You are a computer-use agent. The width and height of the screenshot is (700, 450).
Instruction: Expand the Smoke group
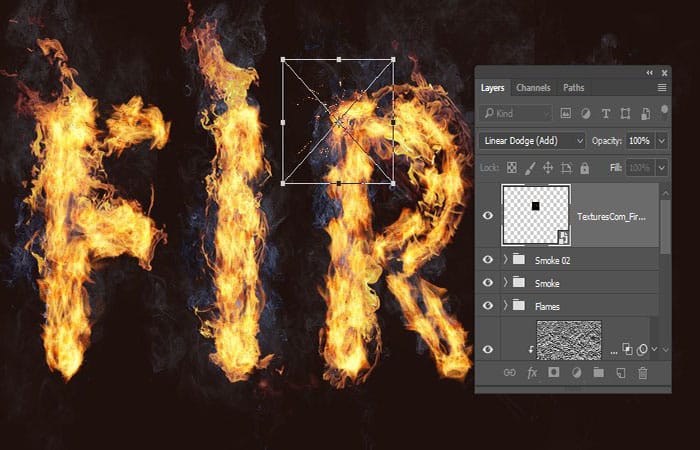click(x=505, y=282)
